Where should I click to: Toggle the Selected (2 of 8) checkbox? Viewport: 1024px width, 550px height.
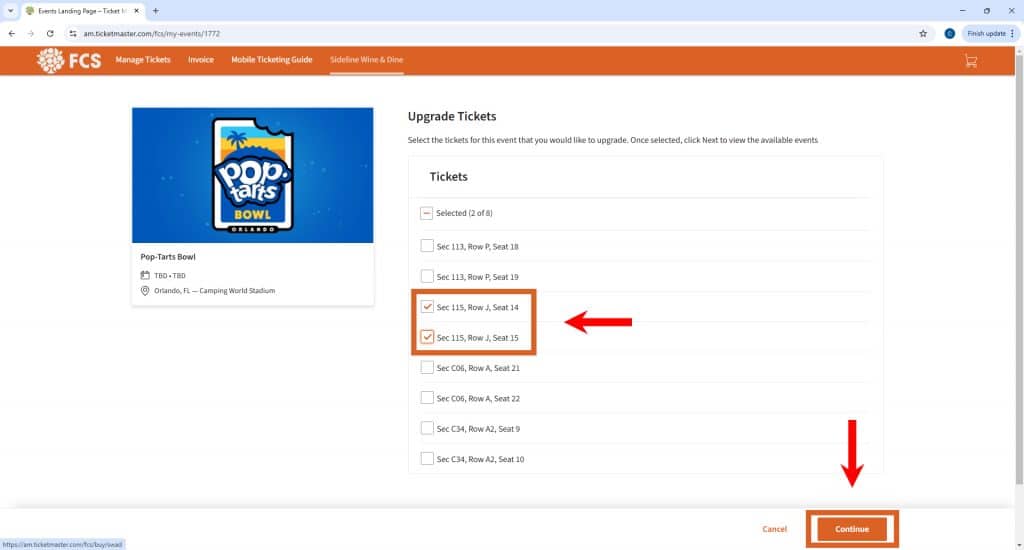point(426,213)
